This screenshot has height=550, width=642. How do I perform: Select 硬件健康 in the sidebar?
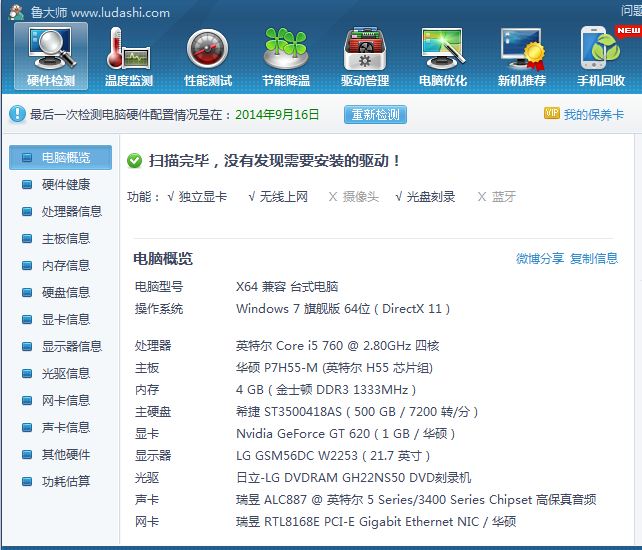[x=65, y=185]
